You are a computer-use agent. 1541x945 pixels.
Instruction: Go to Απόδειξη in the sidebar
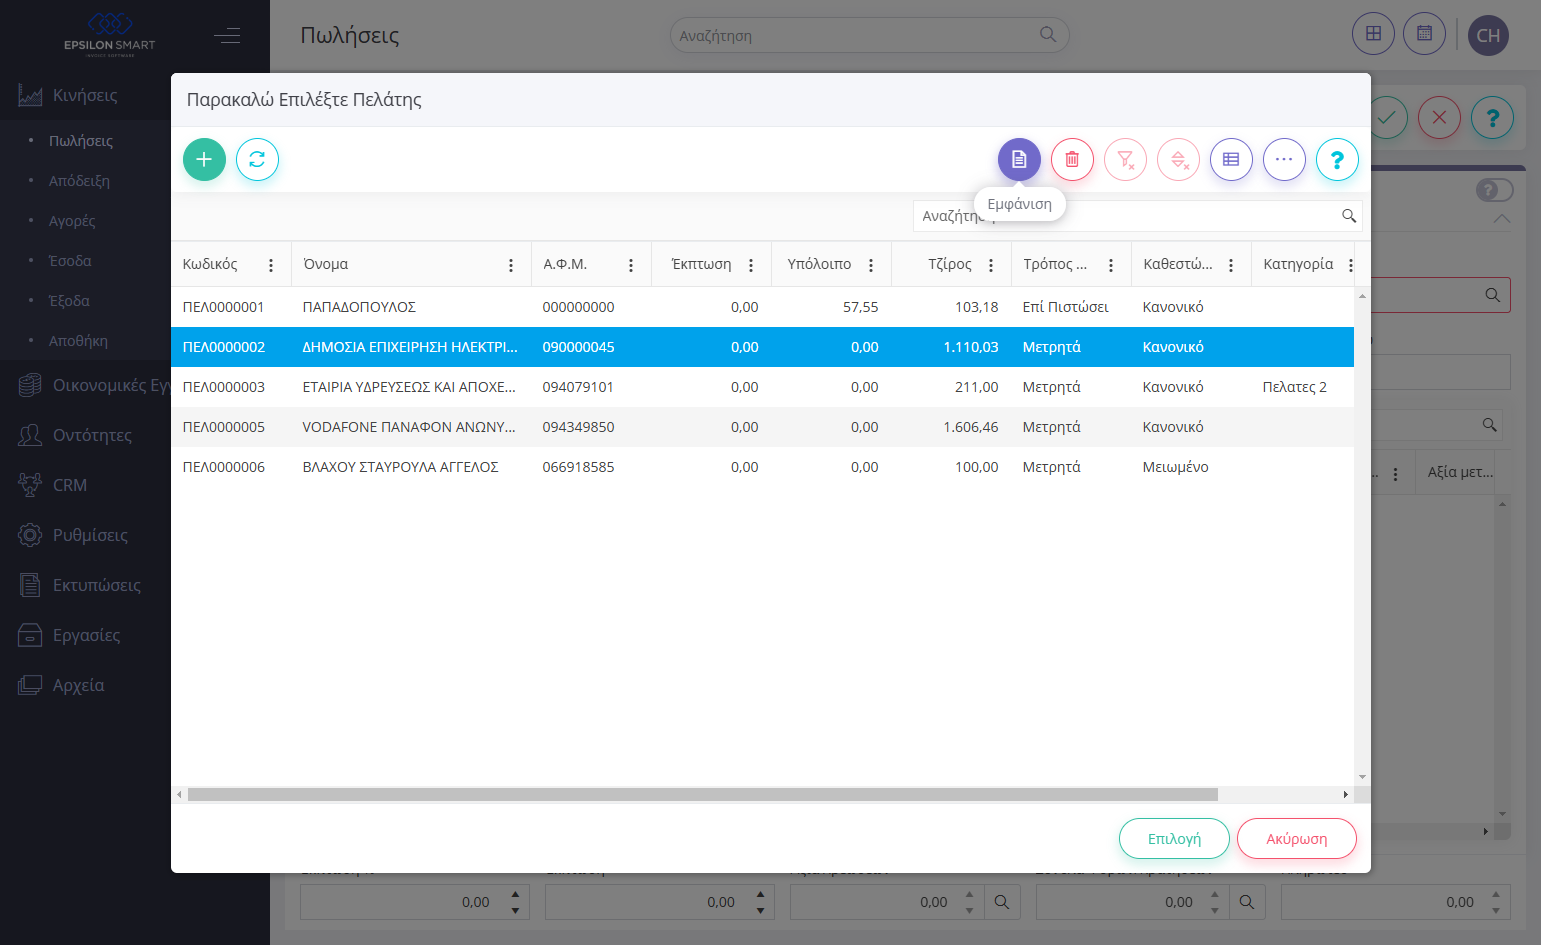79,181
